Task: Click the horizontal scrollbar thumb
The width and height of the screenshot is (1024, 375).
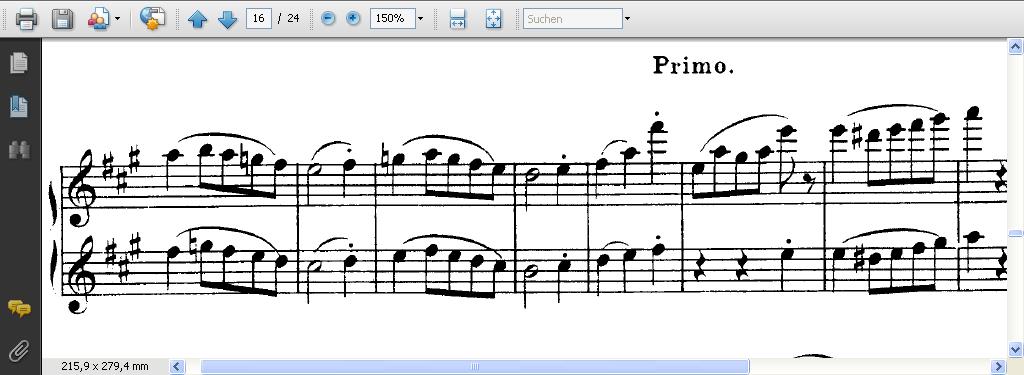Action: (475, 367)
